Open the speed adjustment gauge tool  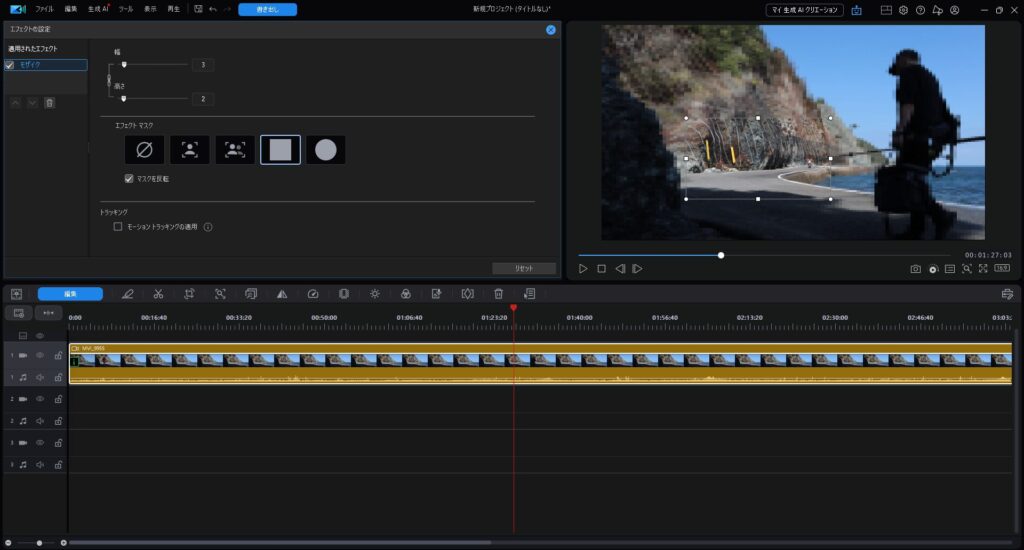(x=313, y=294)
